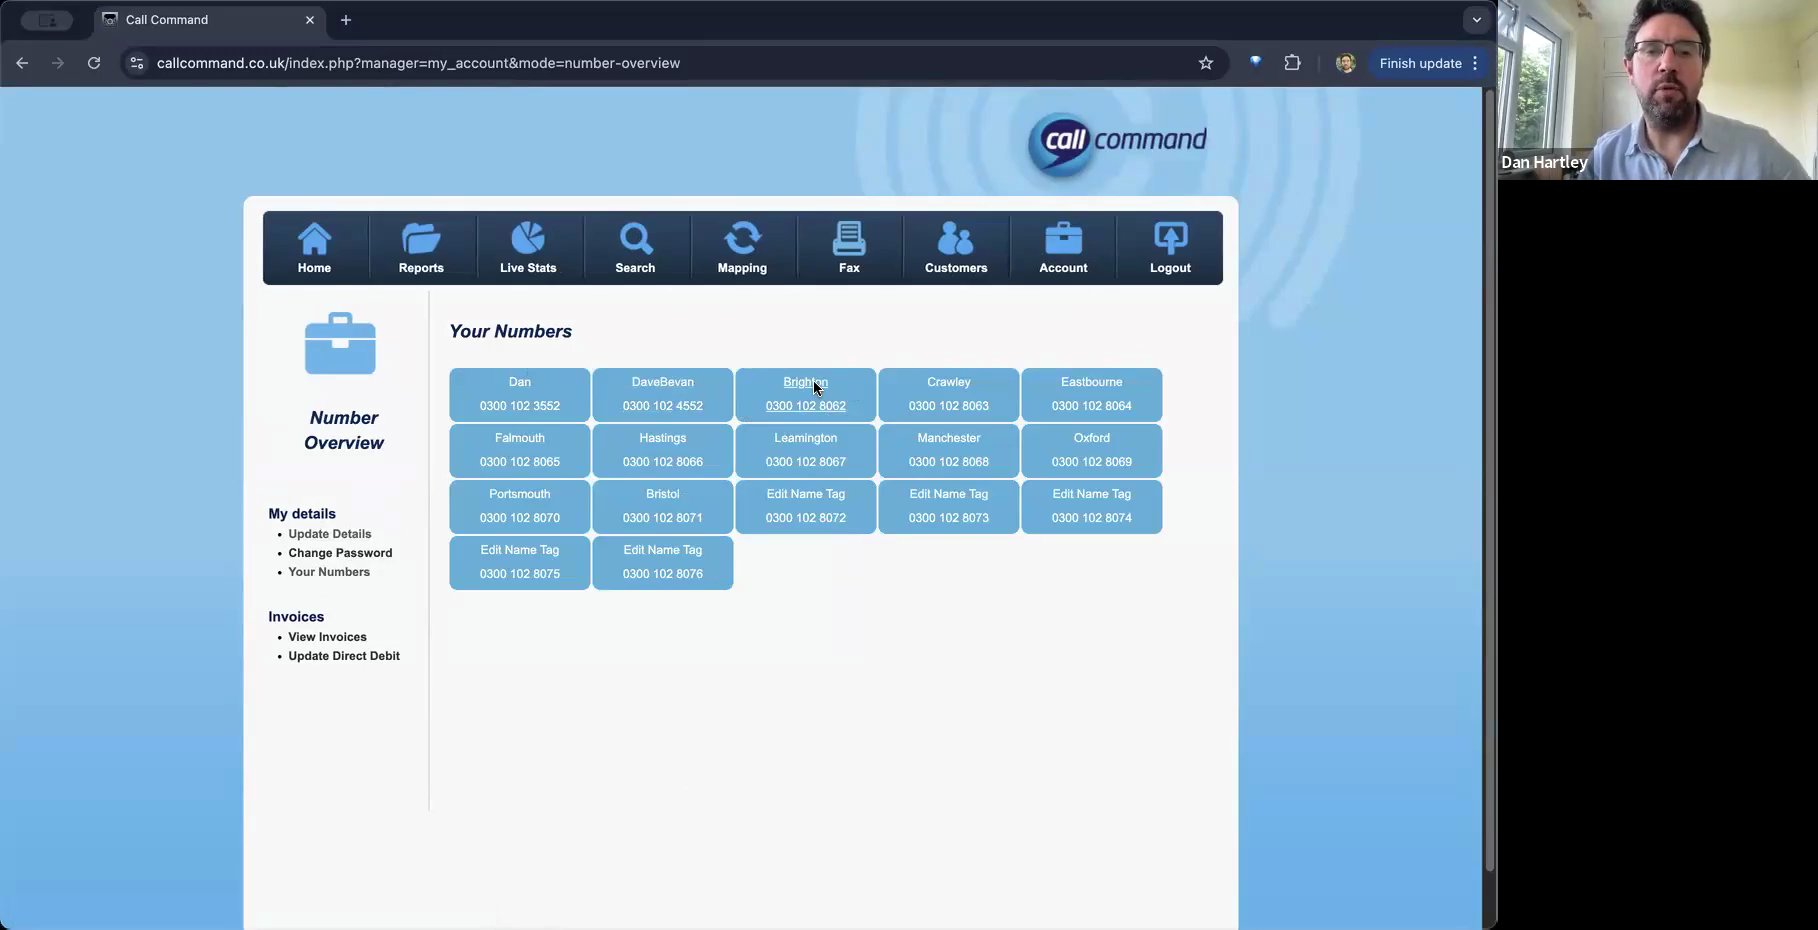1818x930 pixels.
Task: Open Live Stats pie chart icon
Action: [528, 238]
